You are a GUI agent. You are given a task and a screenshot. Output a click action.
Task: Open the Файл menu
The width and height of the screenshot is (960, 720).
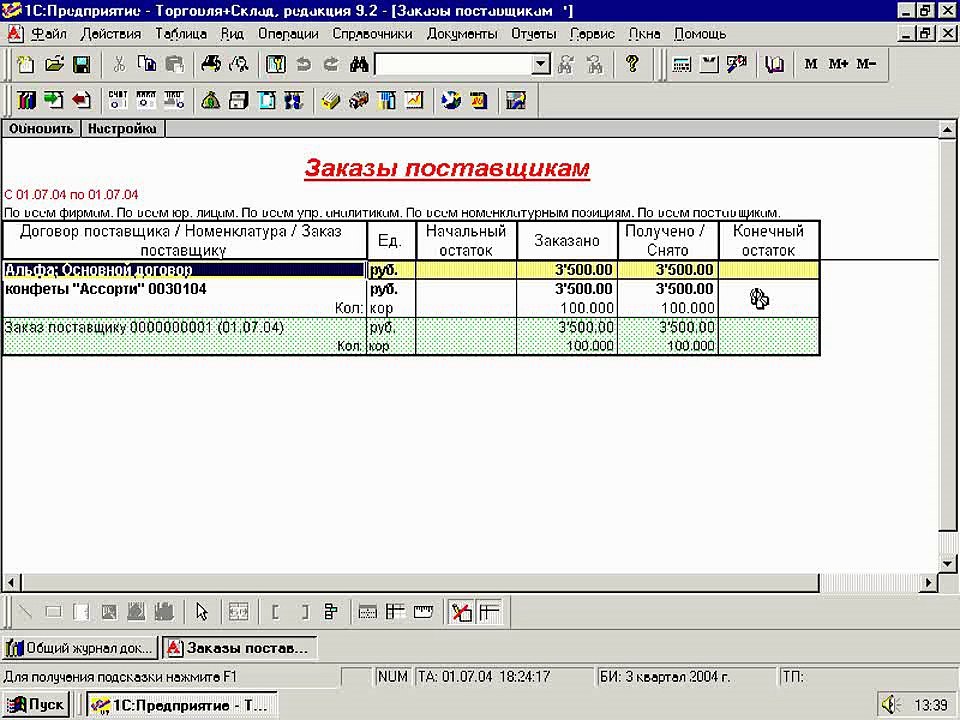[49, 34]
